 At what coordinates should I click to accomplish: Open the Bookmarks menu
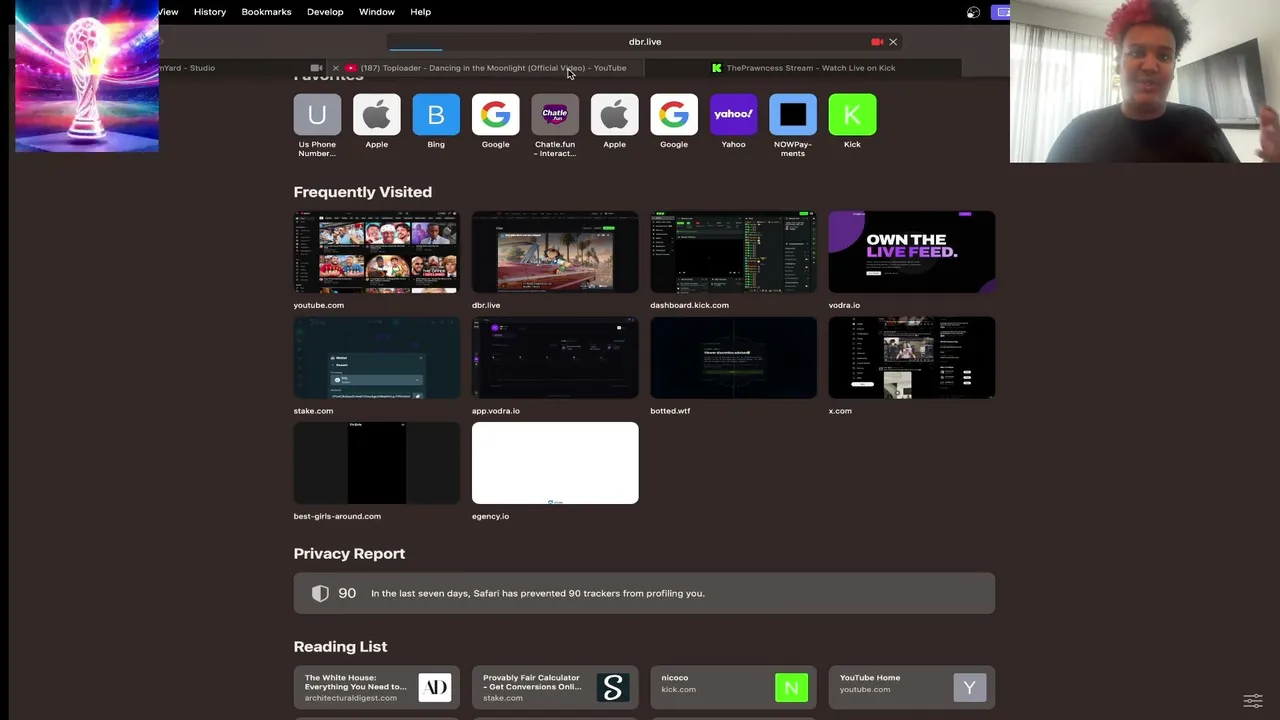(x=266, y=12)
